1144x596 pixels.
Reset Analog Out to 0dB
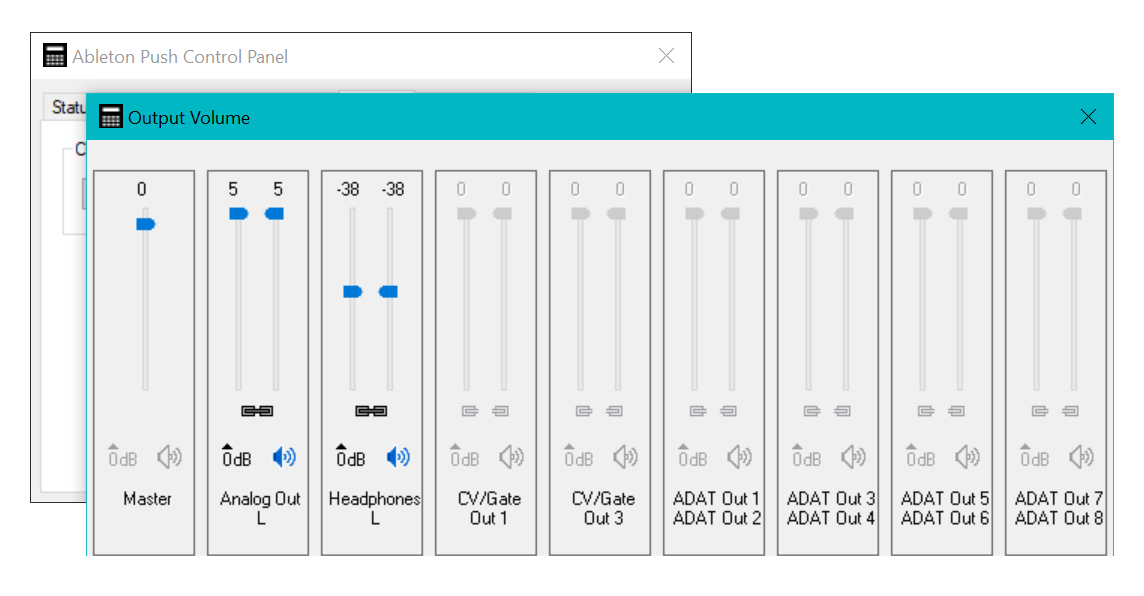236,456
